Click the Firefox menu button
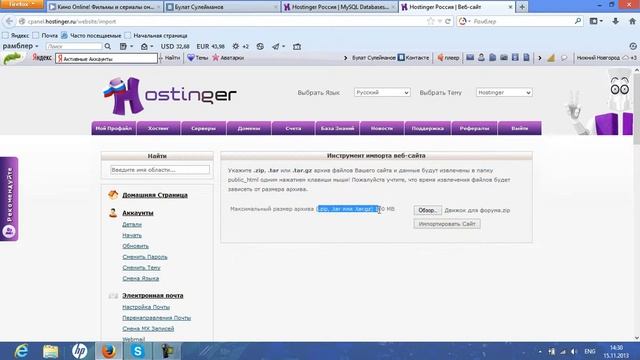640x360 pixels. pyautogui.click(x=22, y=4)
